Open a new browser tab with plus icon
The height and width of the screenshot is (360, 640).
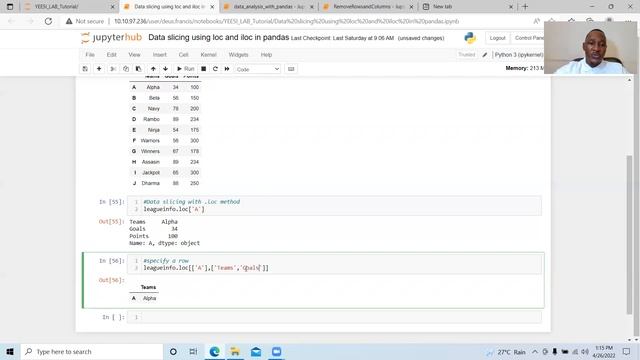point(525,7)
